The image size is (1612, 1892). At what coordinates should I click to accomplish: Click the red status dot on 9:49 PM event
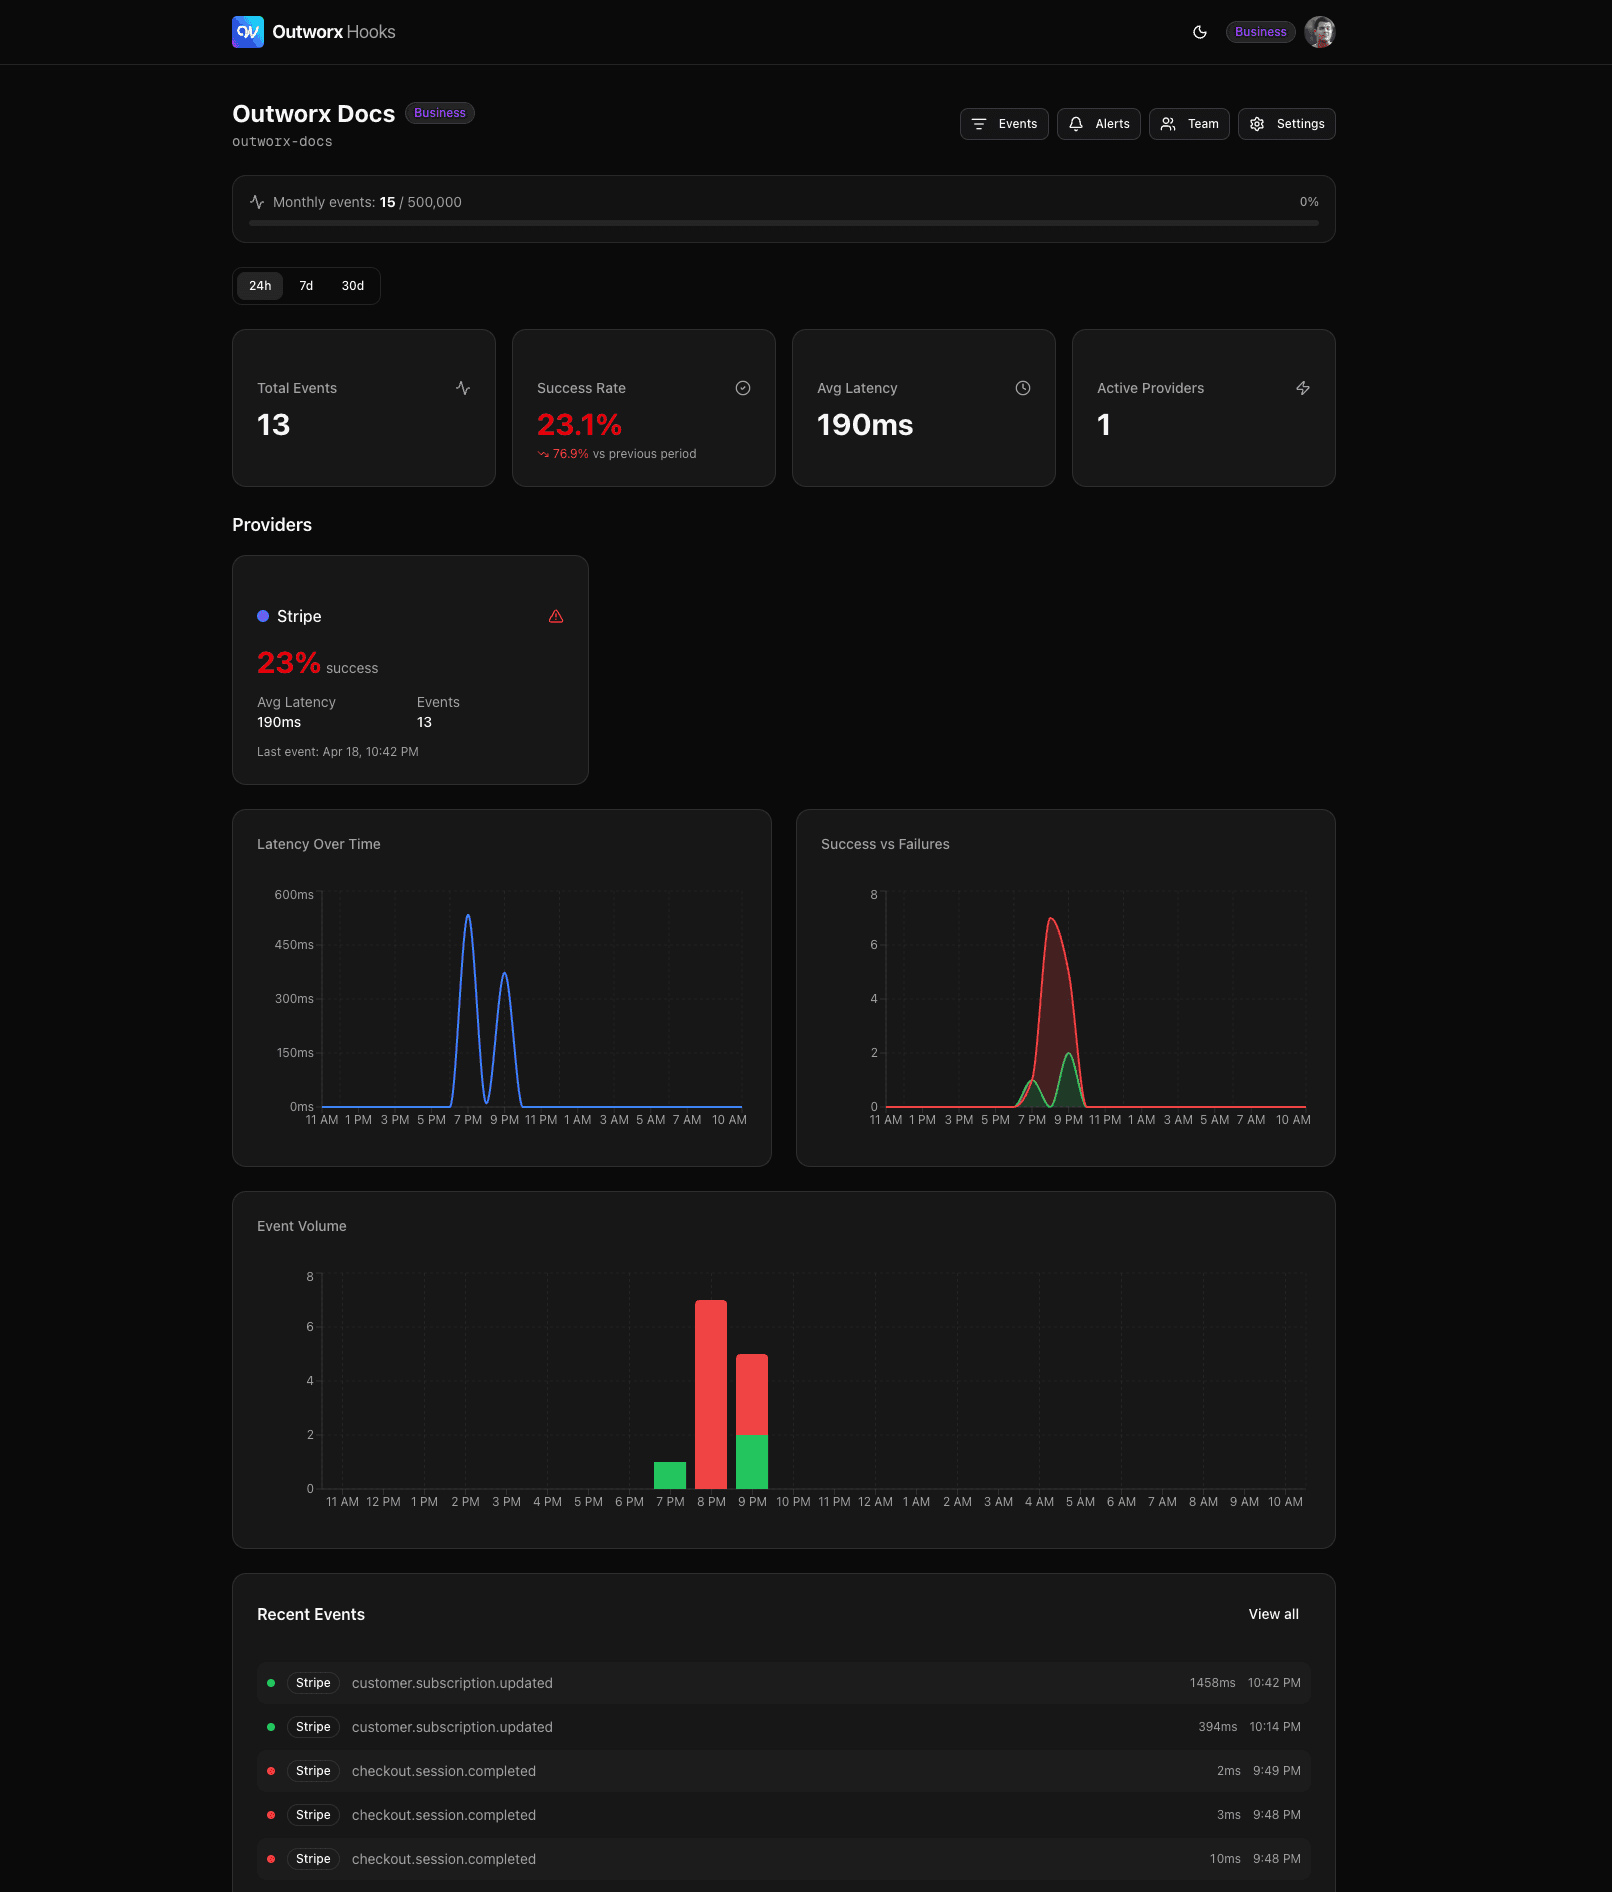click(x=271, y=1771)
